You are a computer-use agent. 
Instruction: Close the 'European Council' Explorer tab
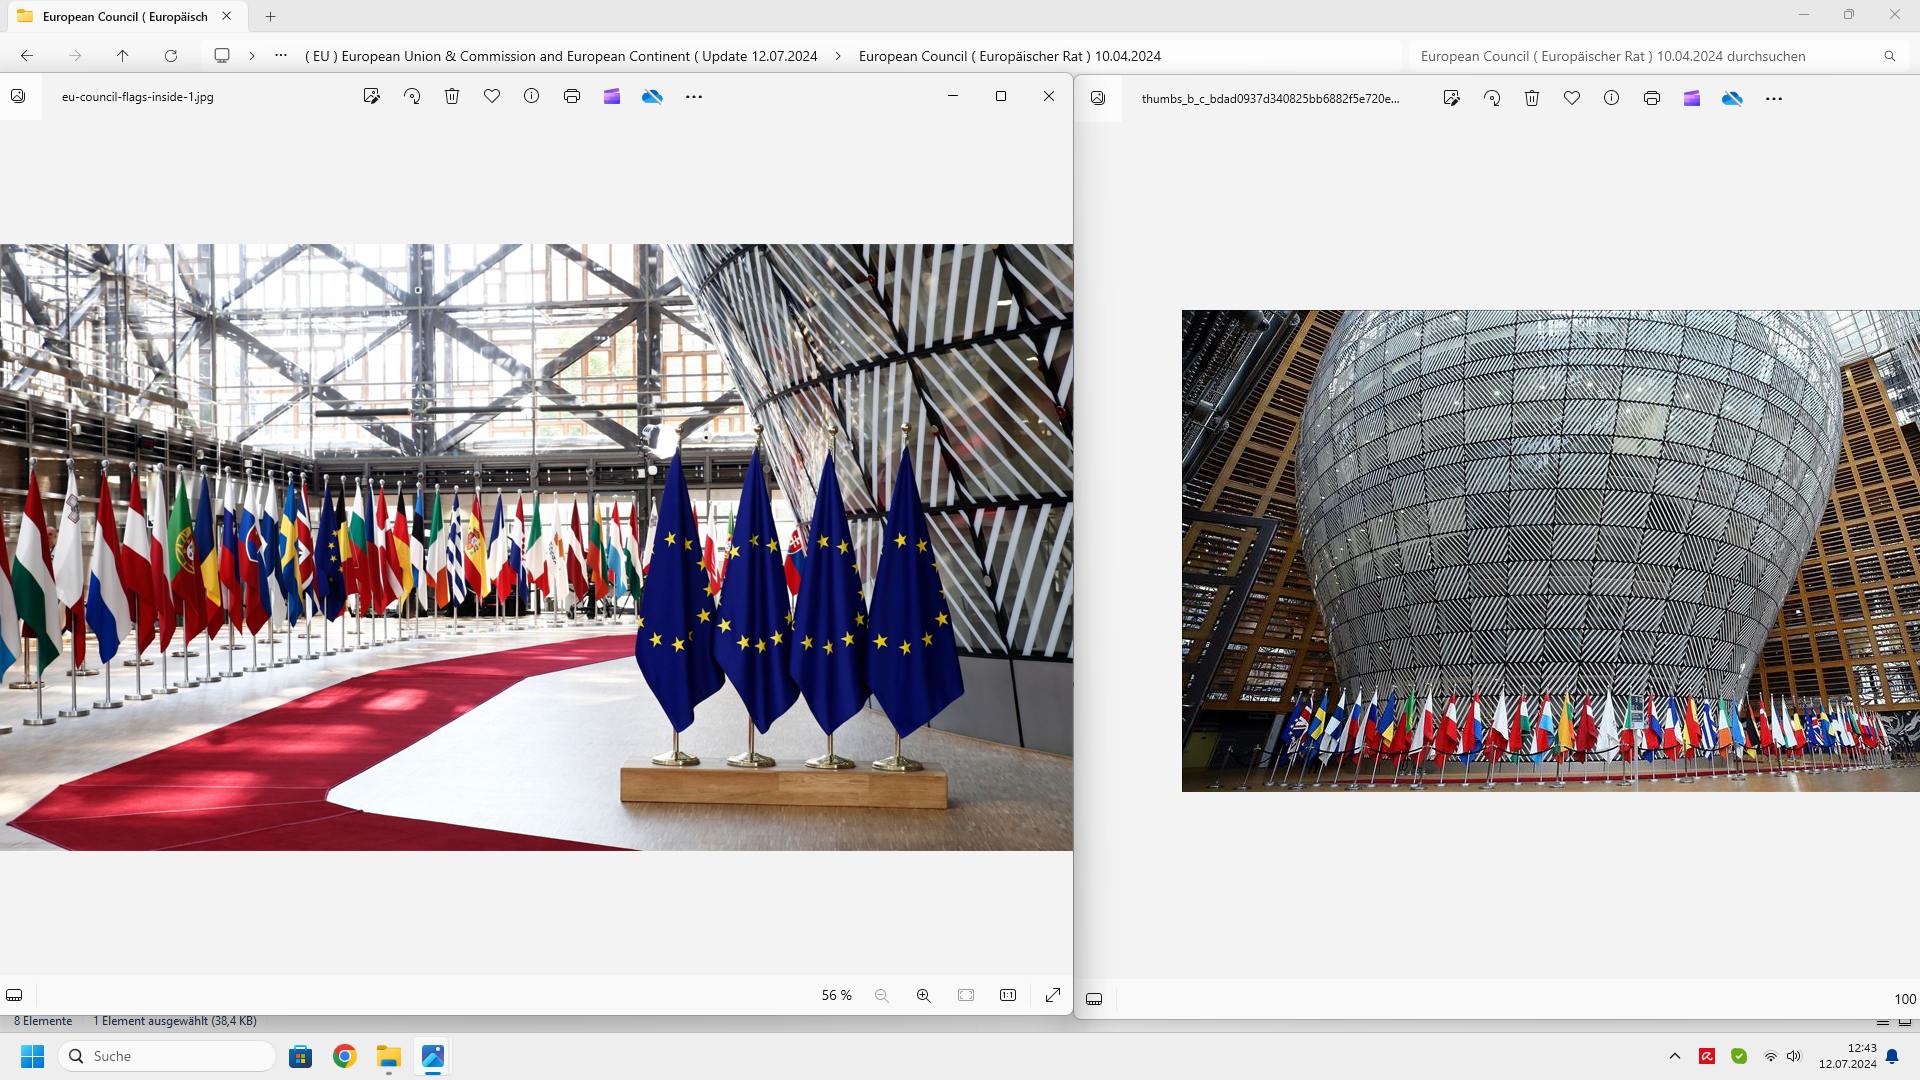(227, 16)
